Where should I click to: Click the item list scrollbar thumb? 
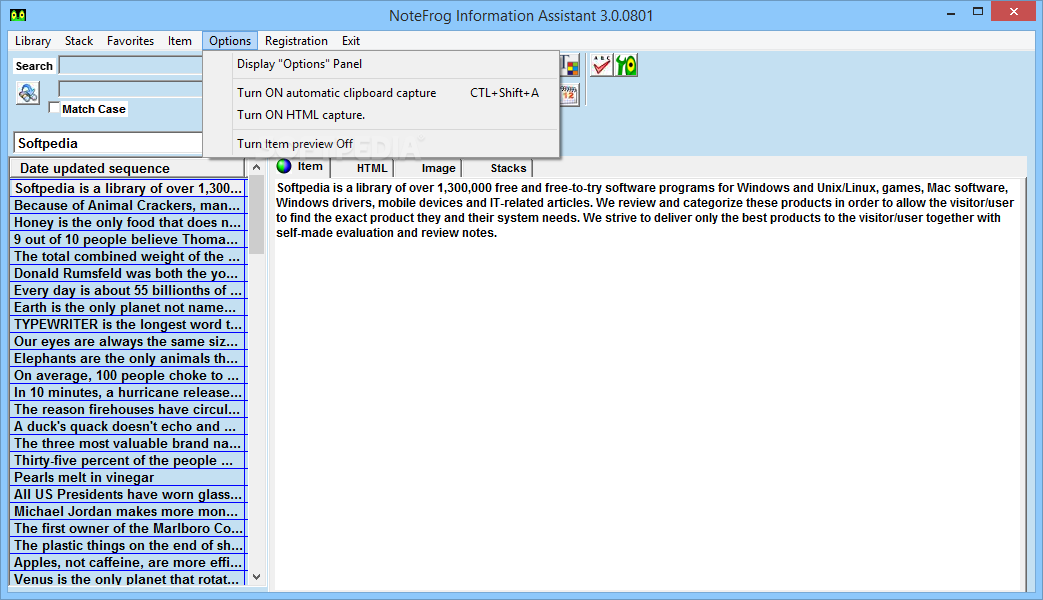click(256, 216)
